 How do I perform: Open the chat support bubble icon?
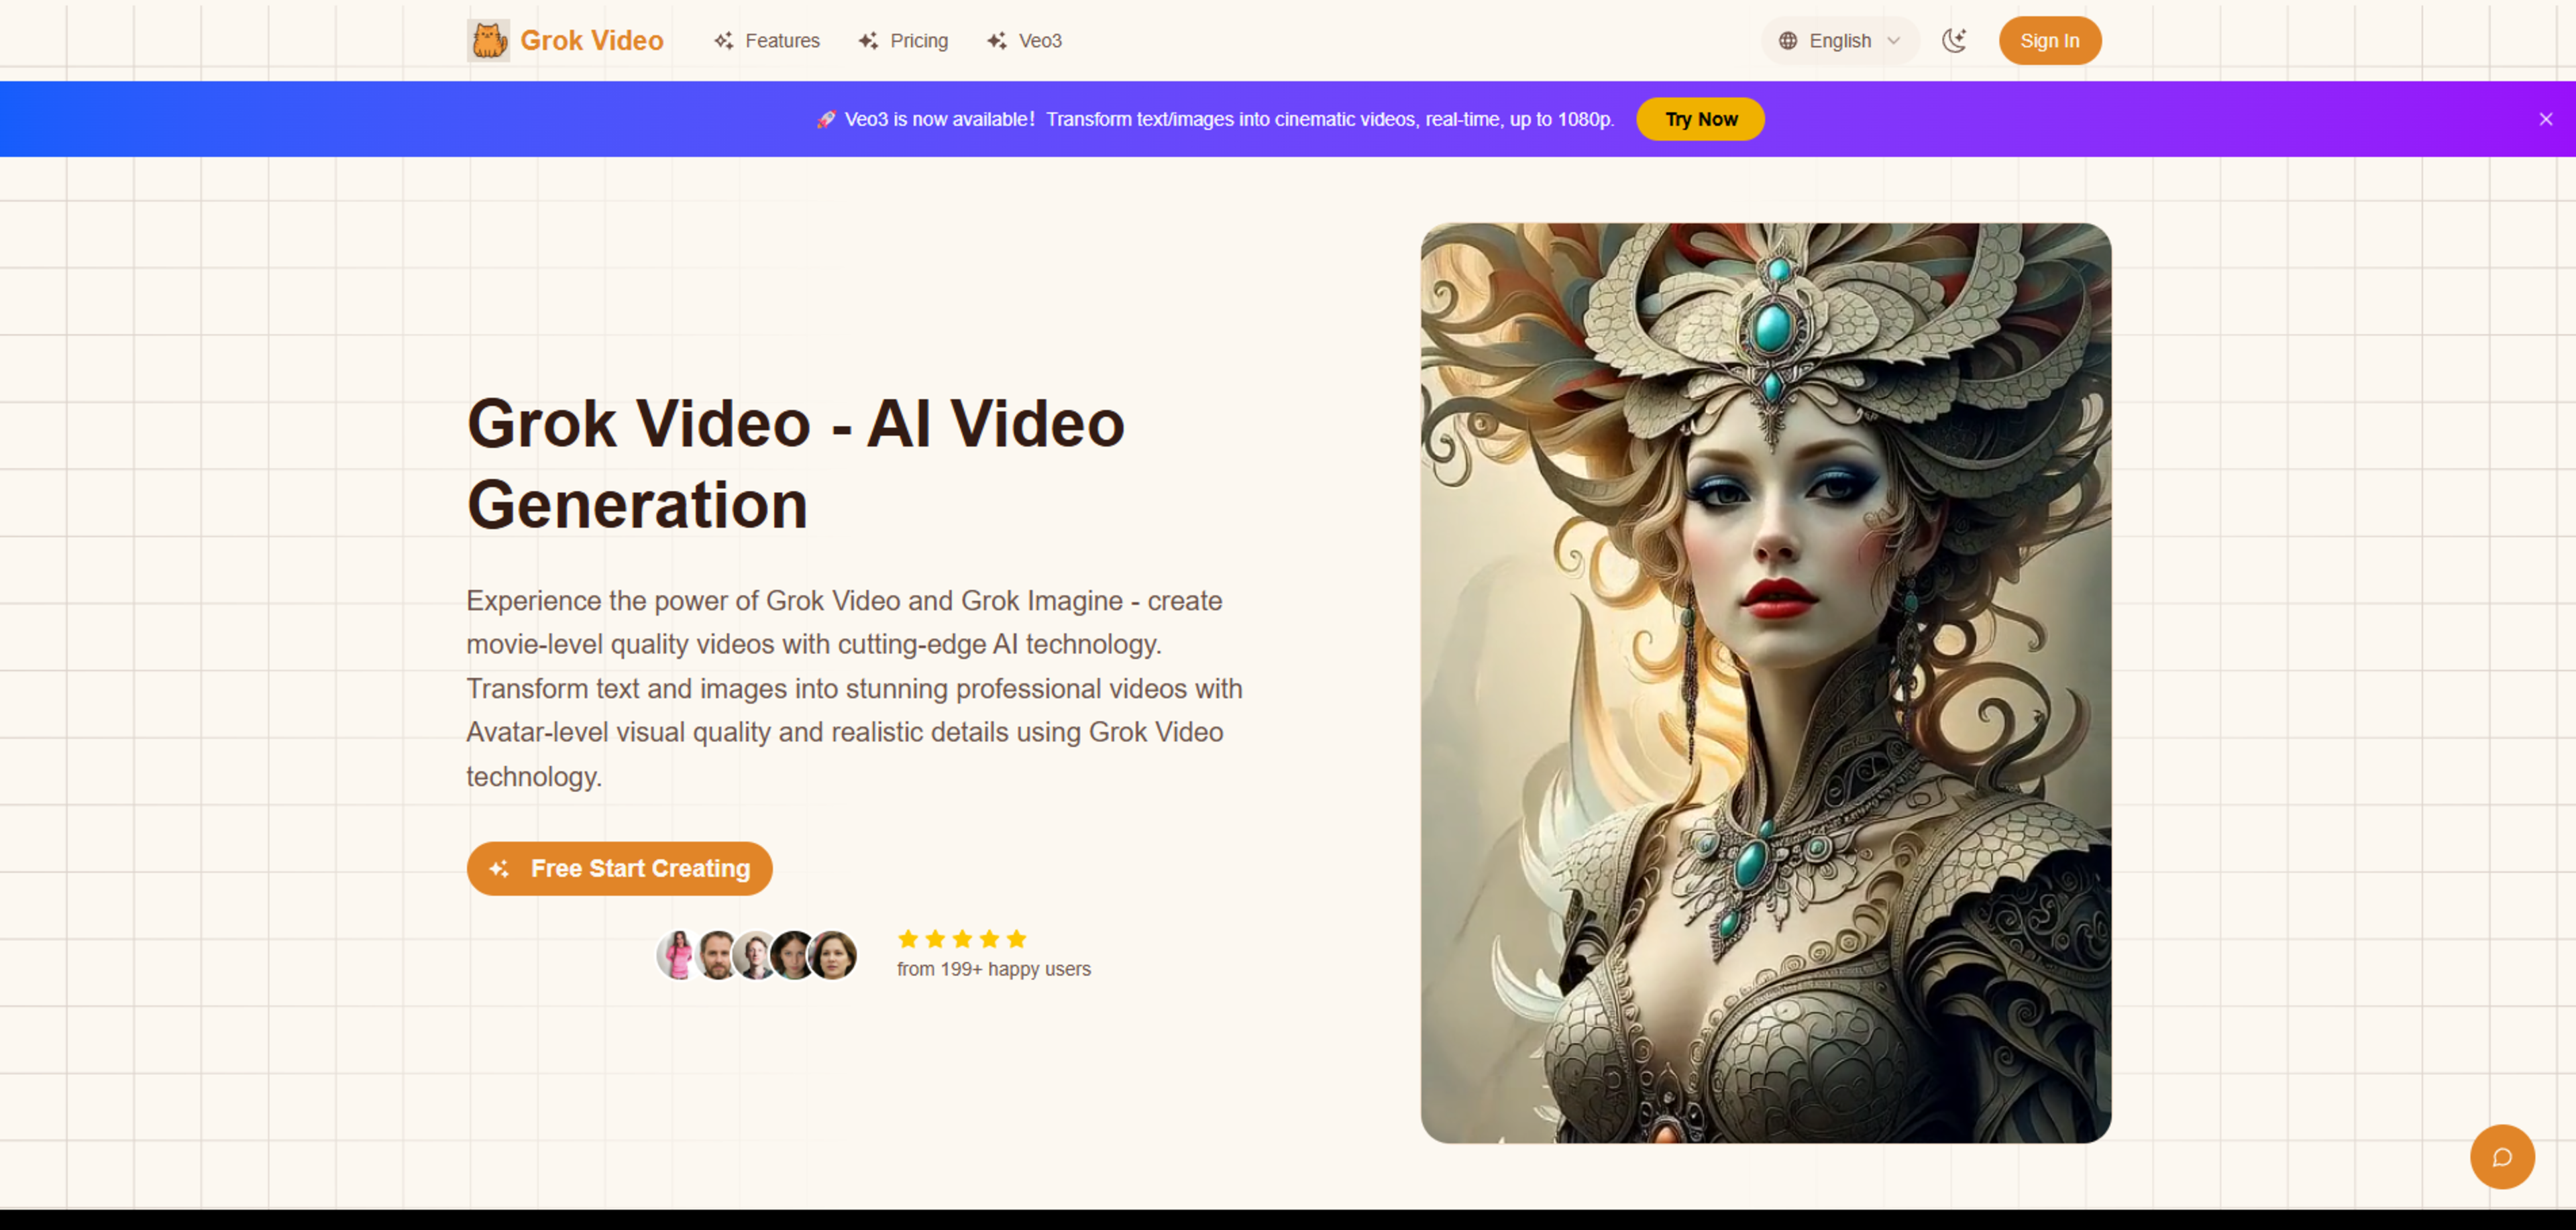pos(2501,1157)
